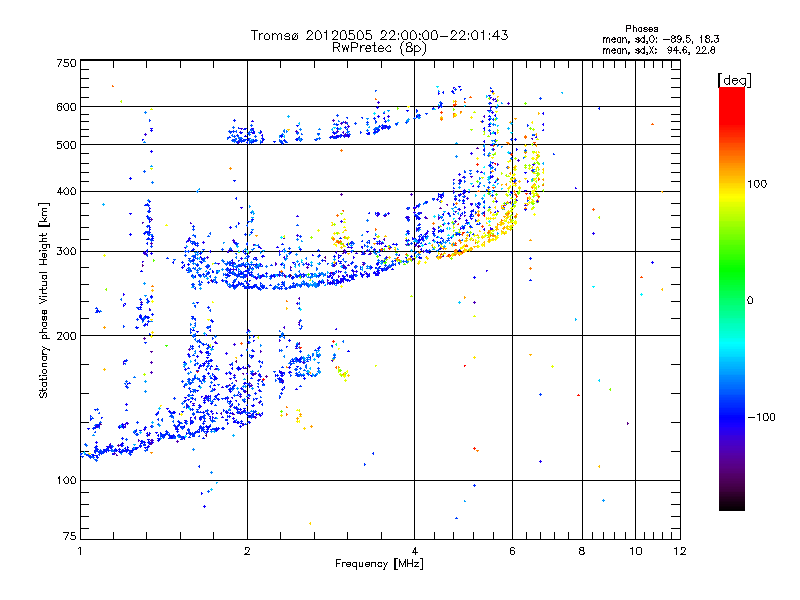800x600 pixels.
Task: Click the '200' tick label on height axis
Action: [66, 336]
